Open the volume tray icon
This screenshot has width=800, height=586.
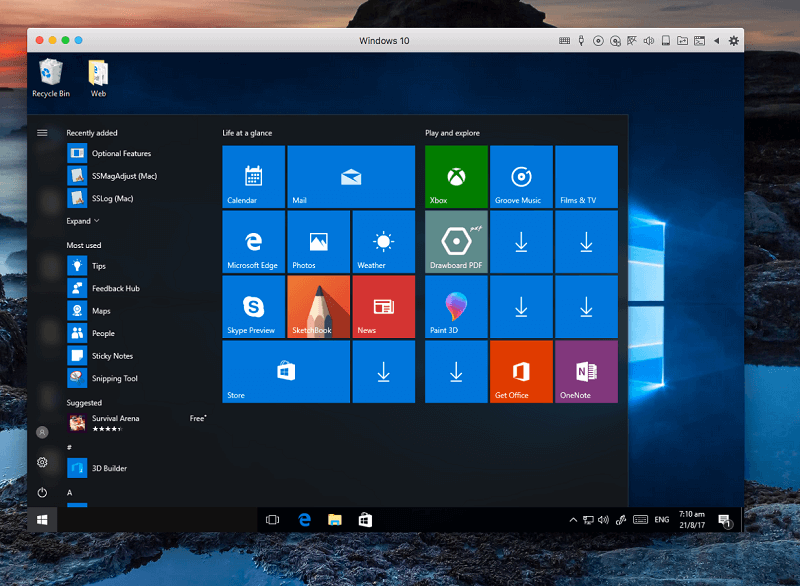[x=604, y=520]
